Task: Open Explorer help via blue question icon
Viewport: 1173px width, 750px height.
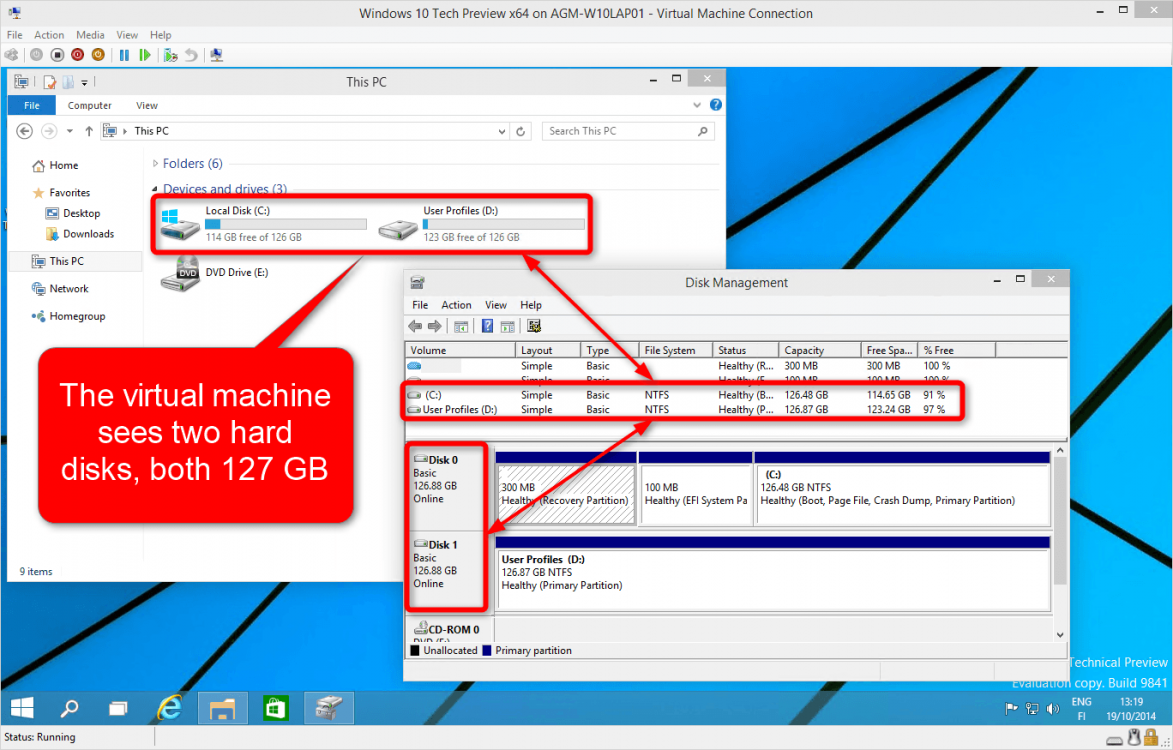Action: [716, 105]
